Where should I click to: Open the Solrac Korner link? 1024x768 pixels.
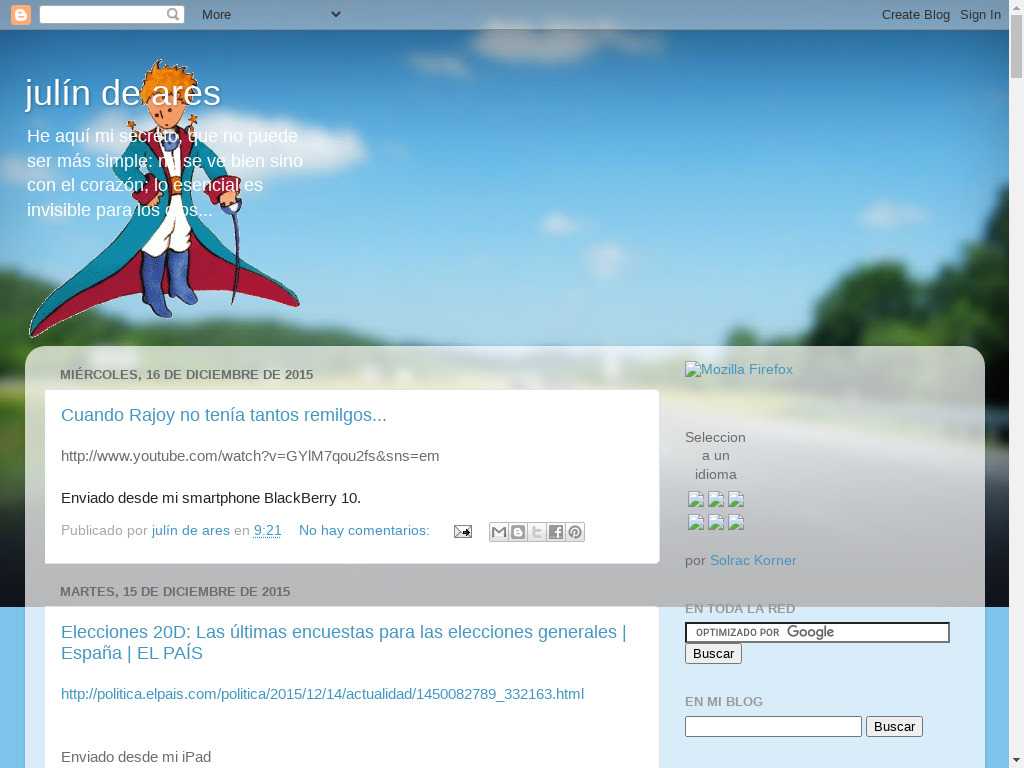[753, 560]
